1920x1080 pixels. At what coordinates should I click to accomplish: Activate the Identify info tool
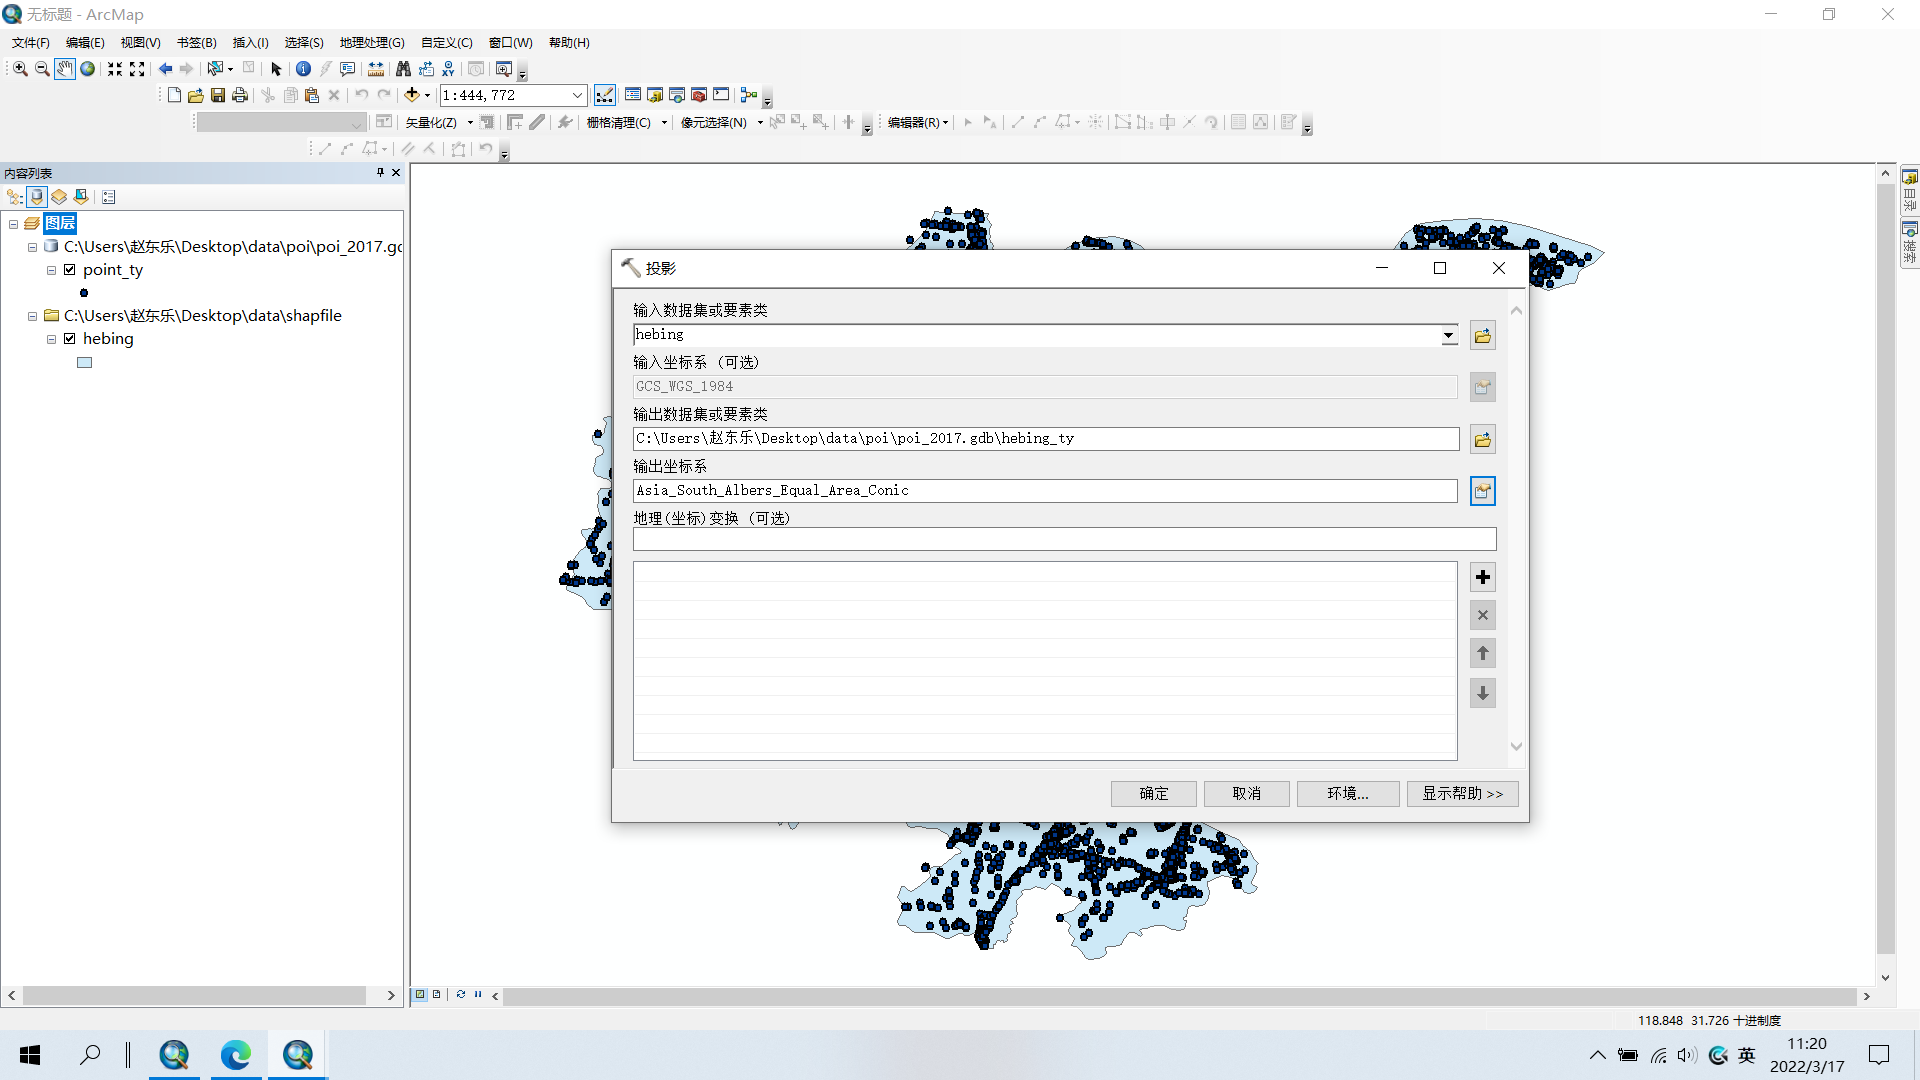coord(303,69)
